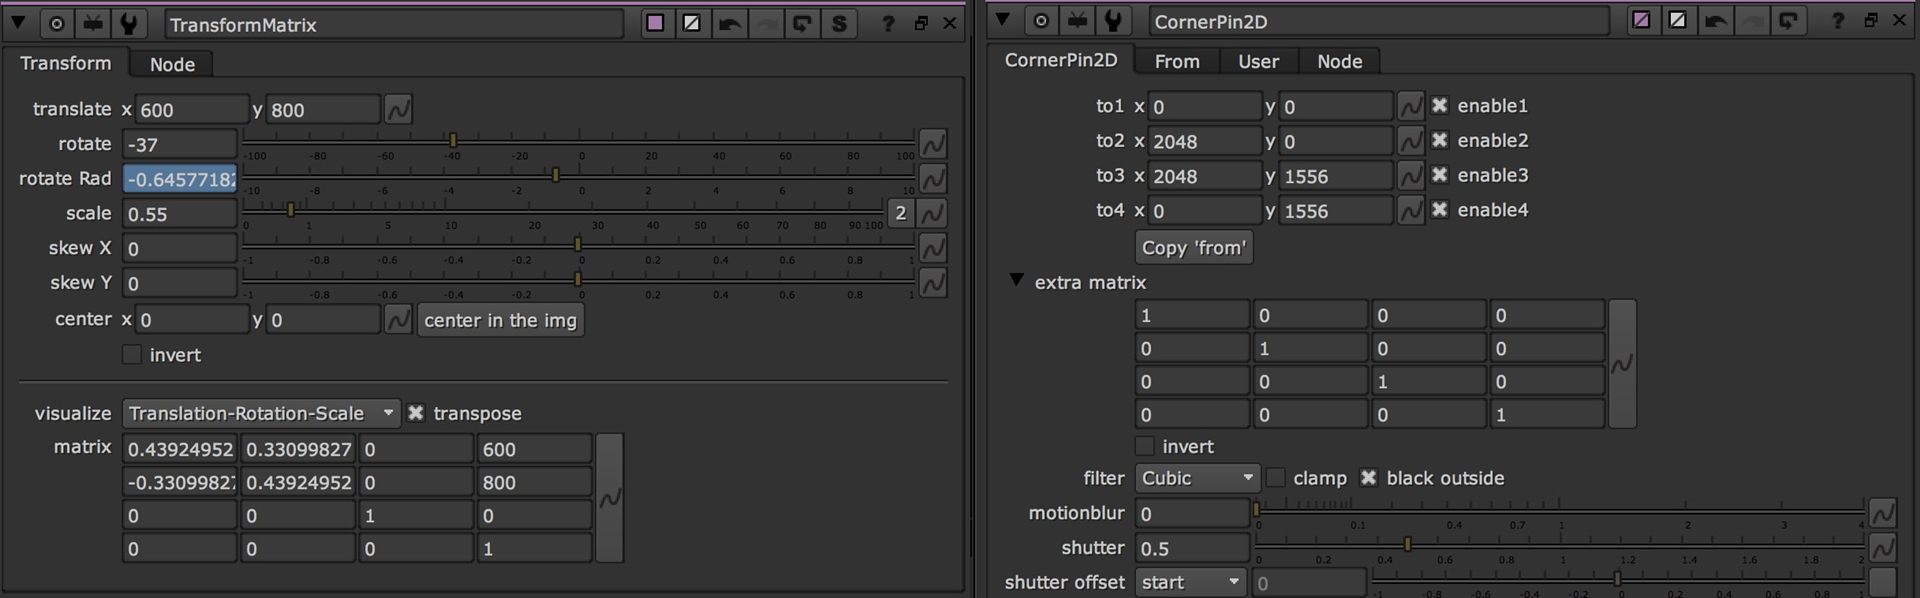This screenshot has width=1920, height=598.
Task: Open help for CornerPin2D node
Action: coord(1837,21)
